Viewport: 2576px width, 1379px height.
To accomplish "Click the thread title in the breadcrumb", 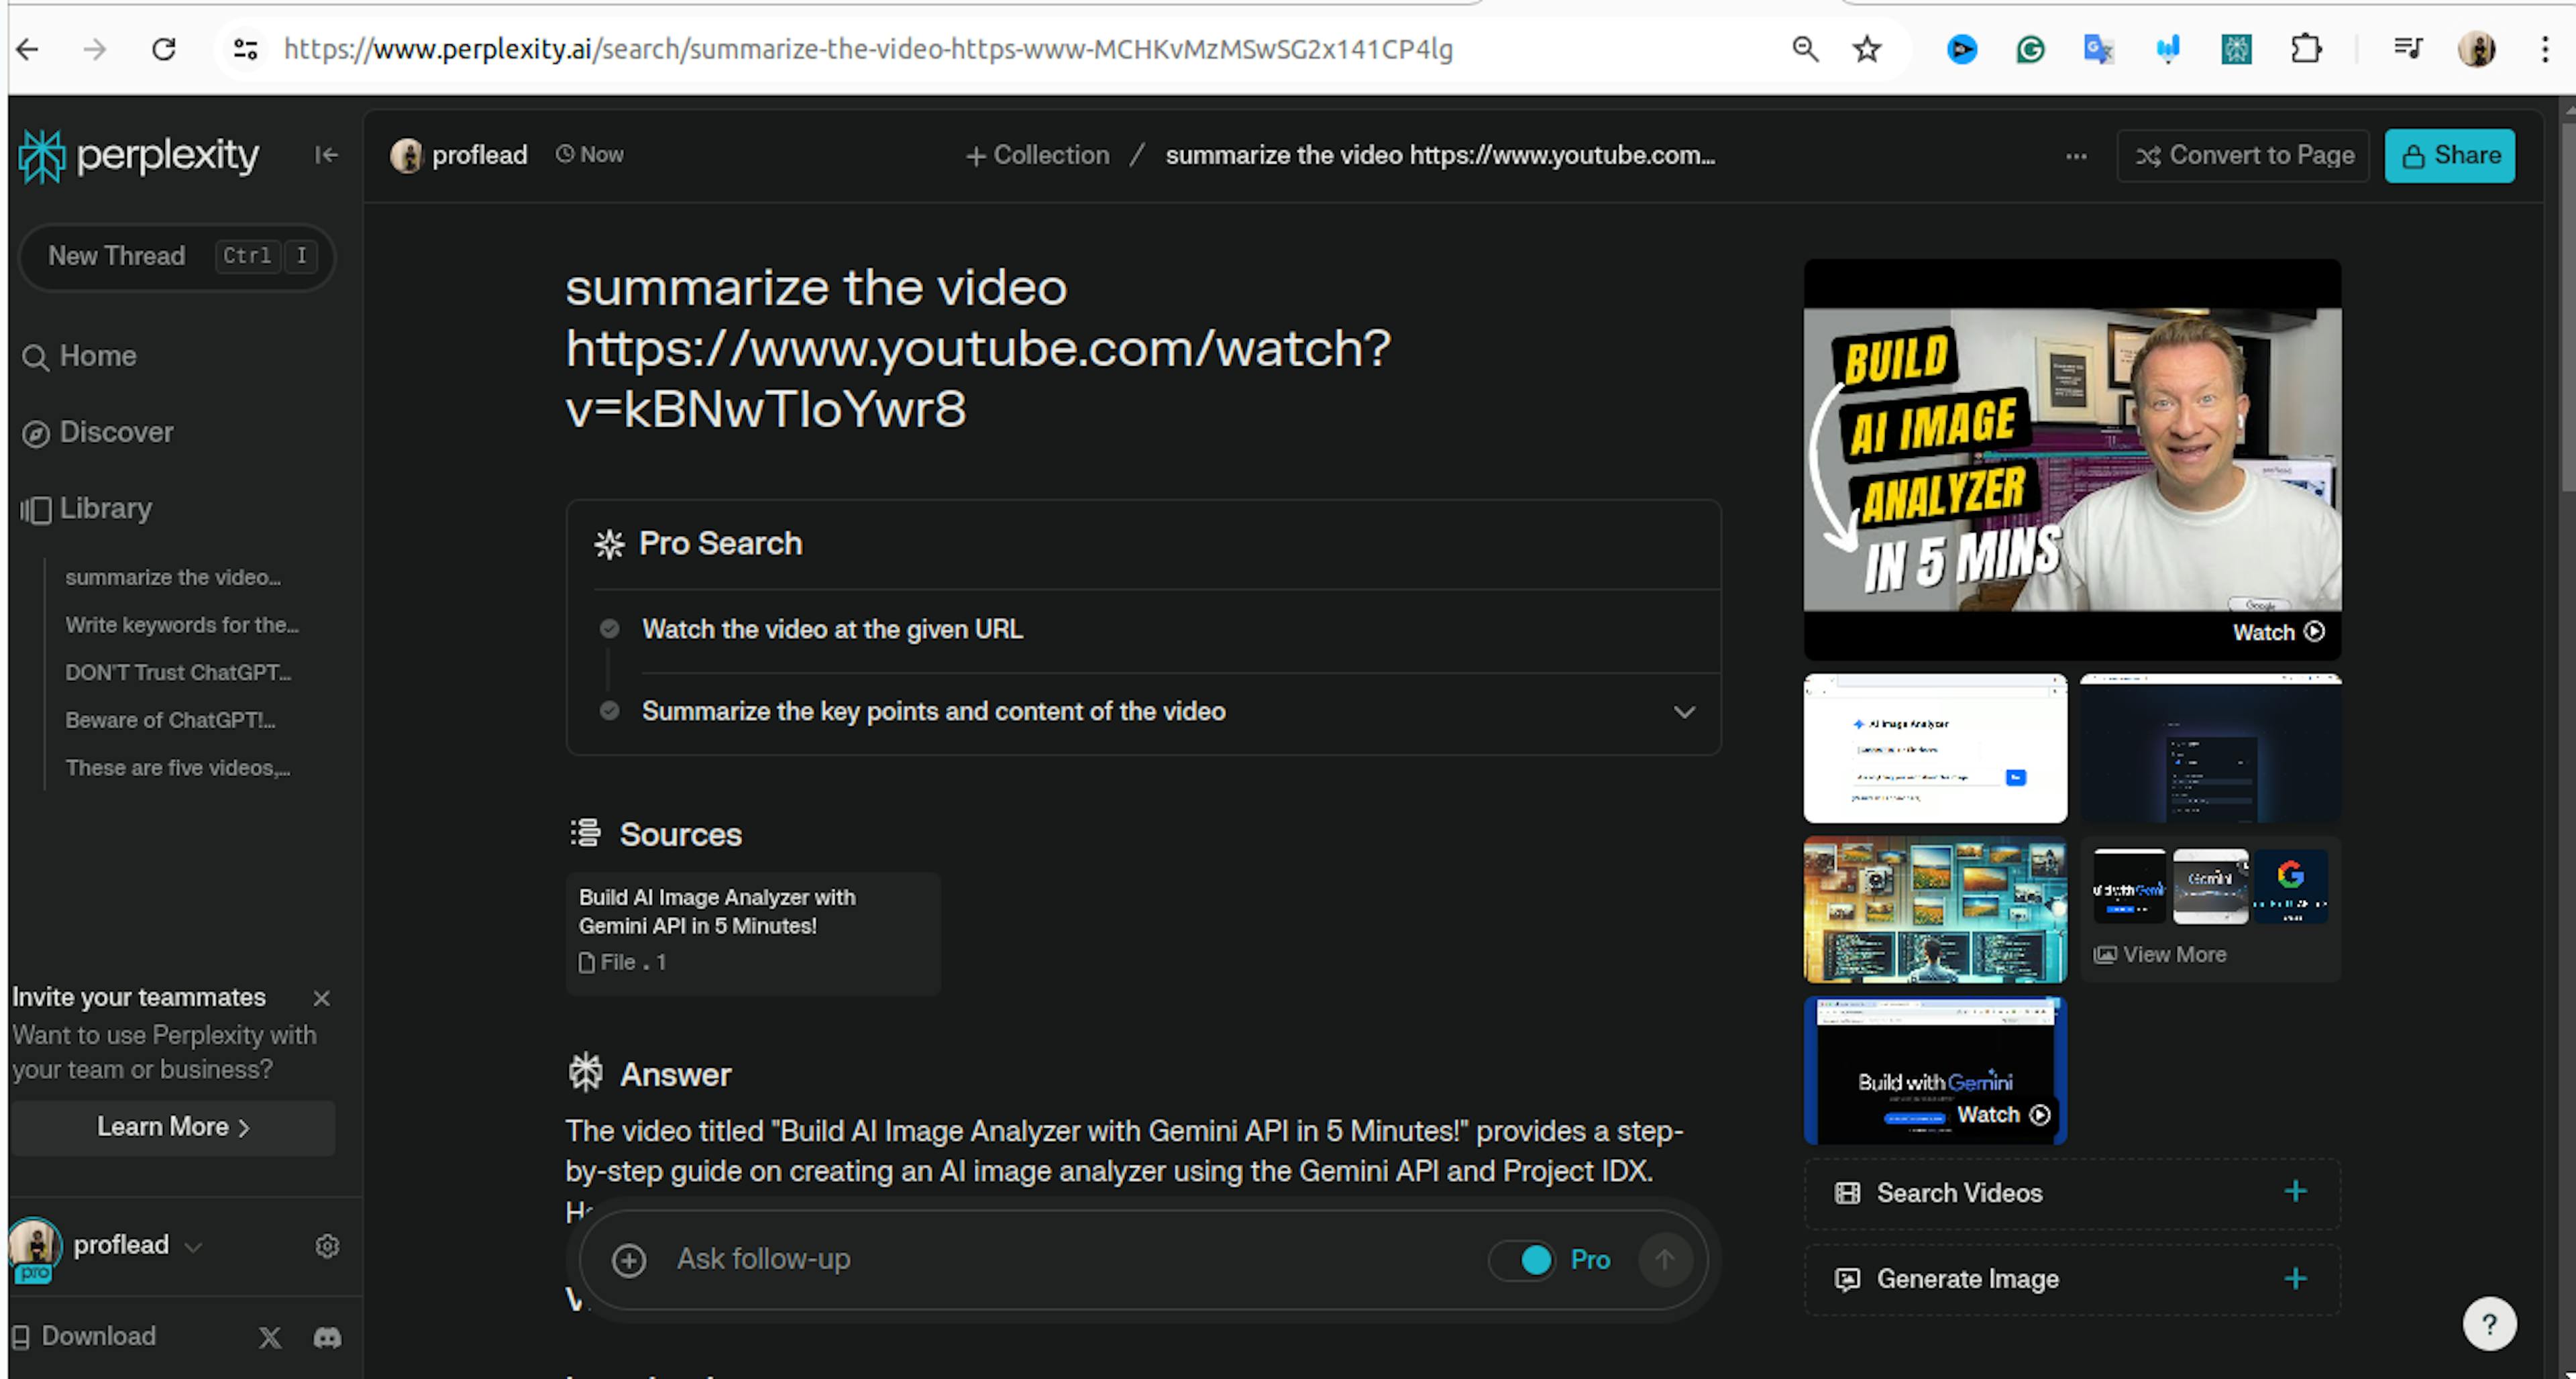I will point(1440,156).
